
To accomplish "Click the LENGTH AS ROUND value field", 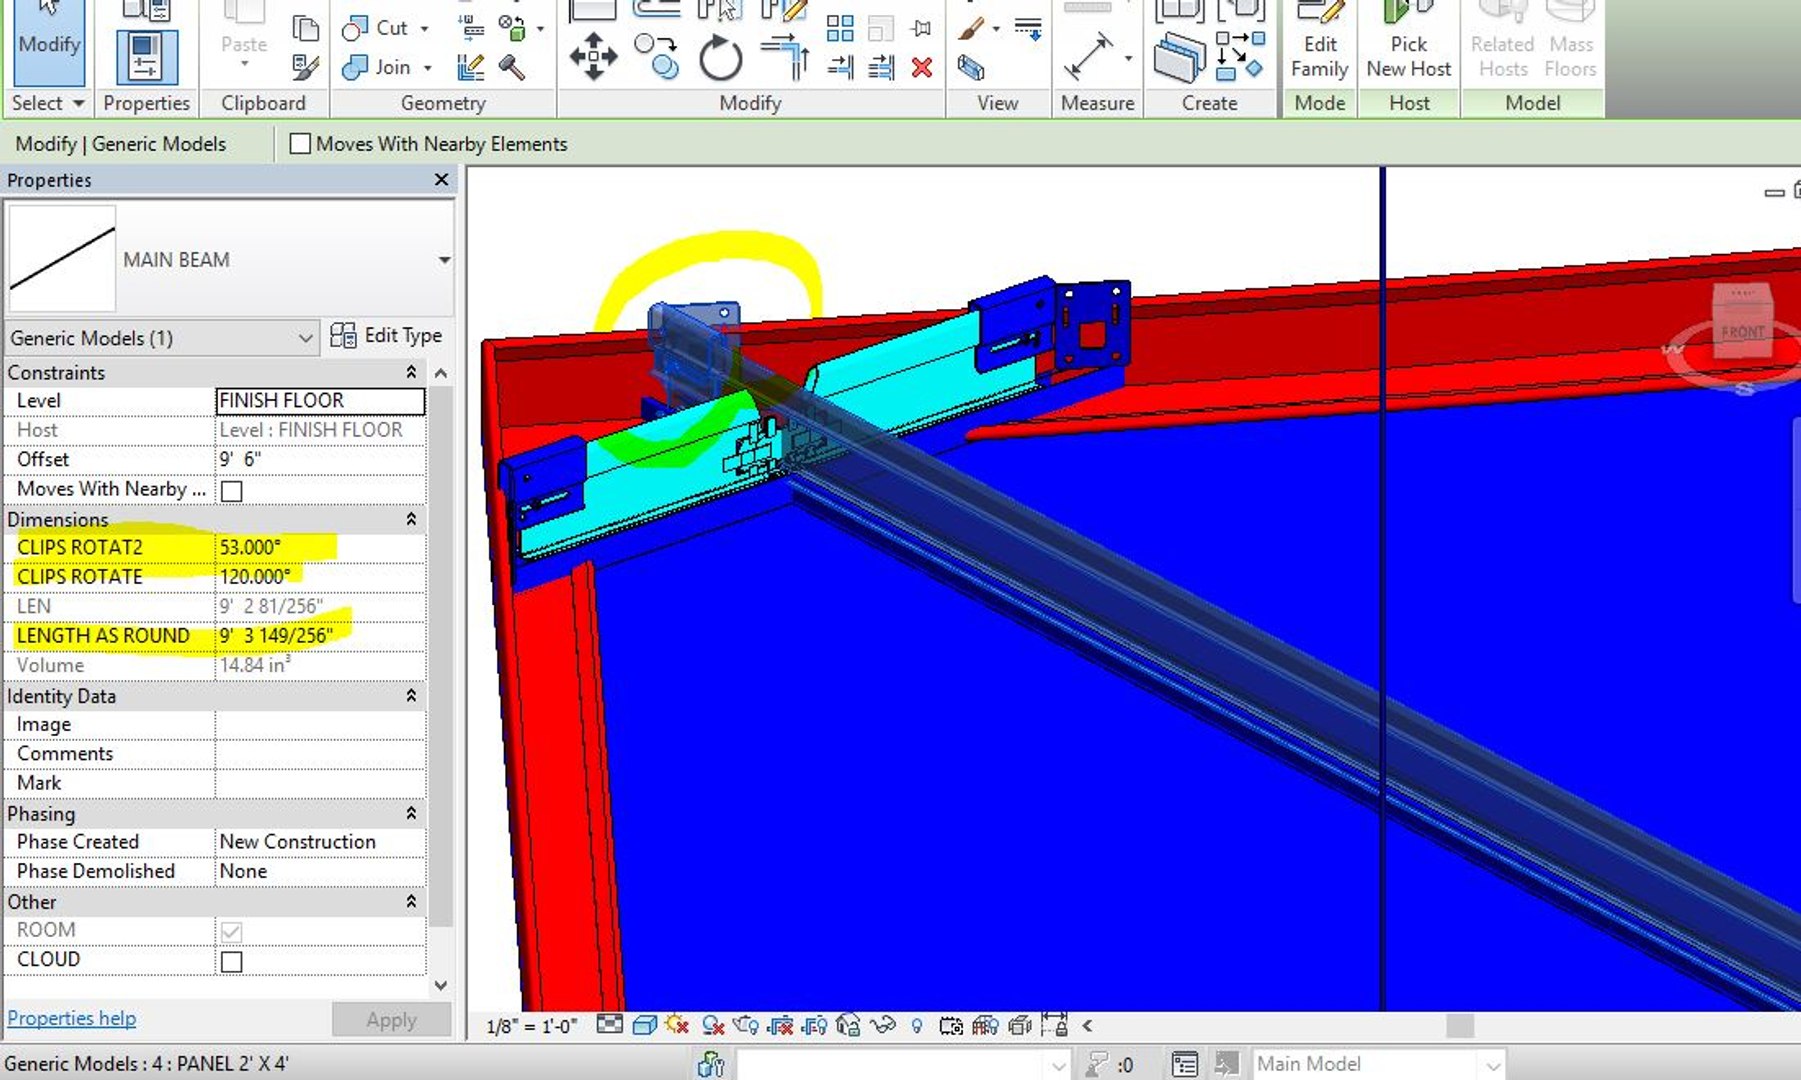I will click(320, 636).
